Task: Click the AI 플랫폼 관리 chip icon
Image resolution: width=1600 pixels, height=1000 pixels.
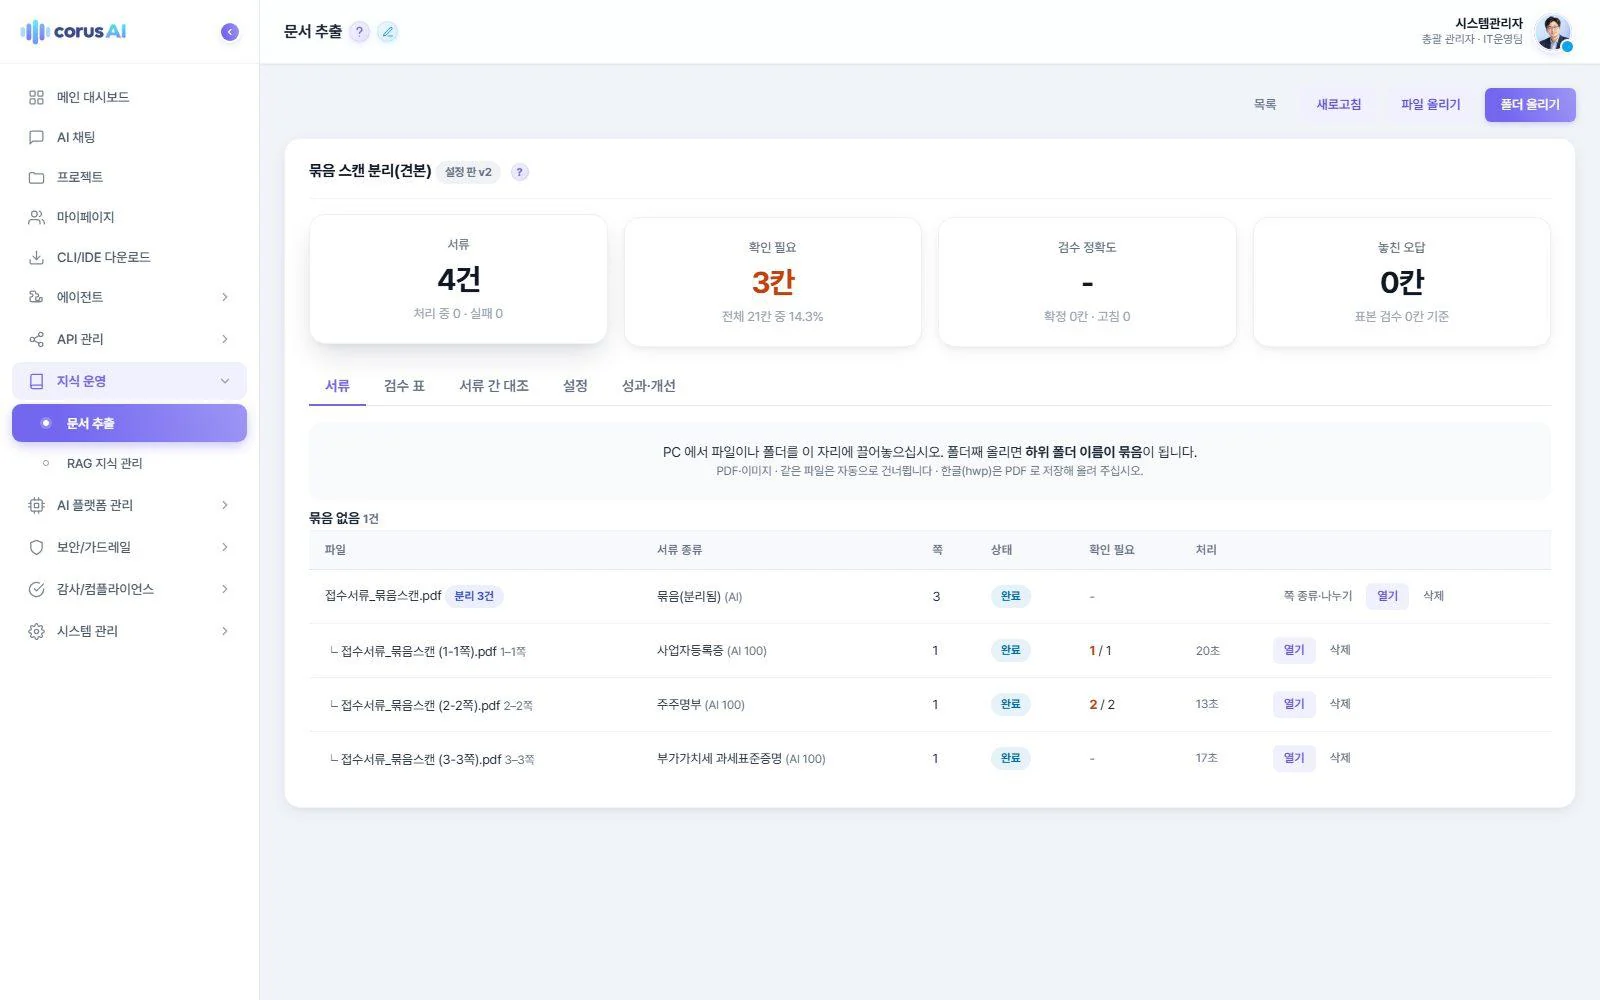Action: pos(37,505)
